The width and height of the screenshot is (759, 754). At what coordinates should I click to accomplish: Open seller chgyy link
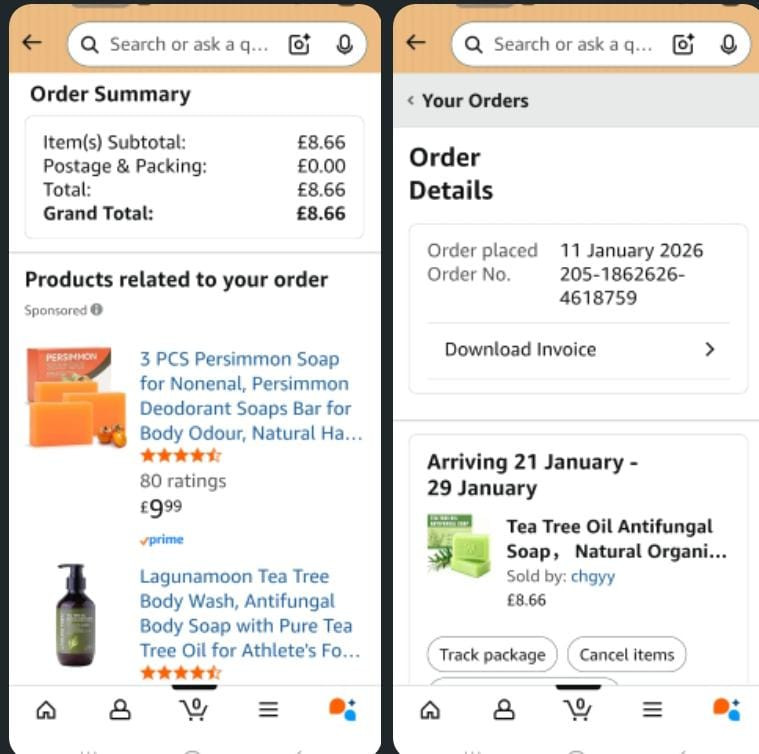(593, 576)
